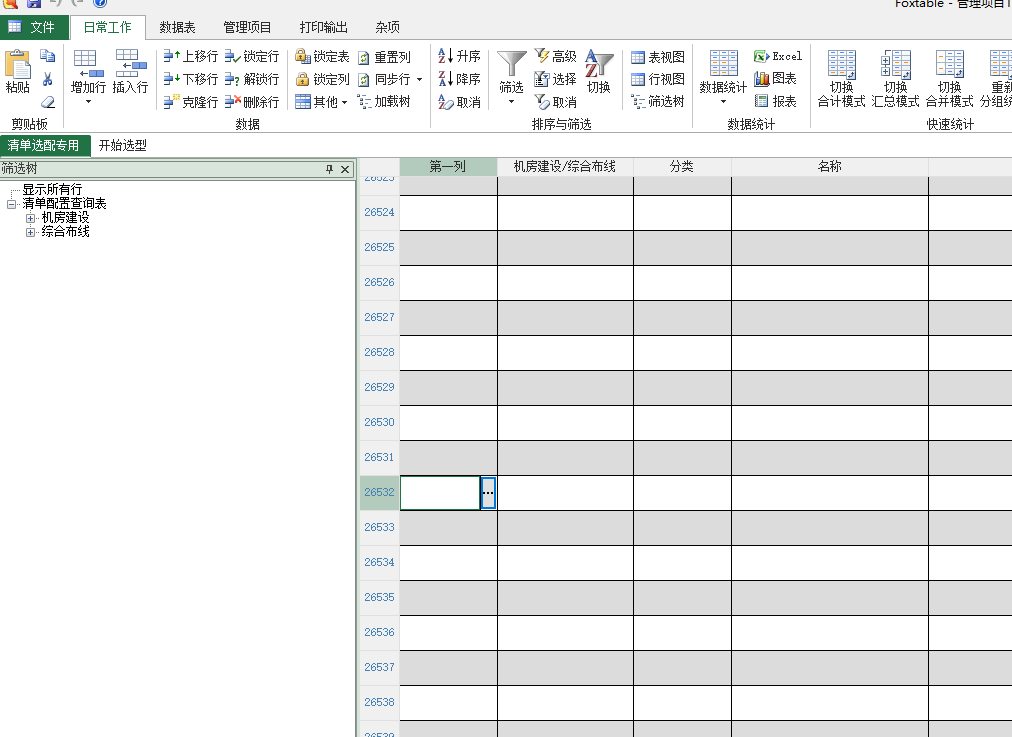Open the 数据统计 dropdown arrow
Image resolution: width=1012 pixels, height=737 pixels.
[723, 102]
